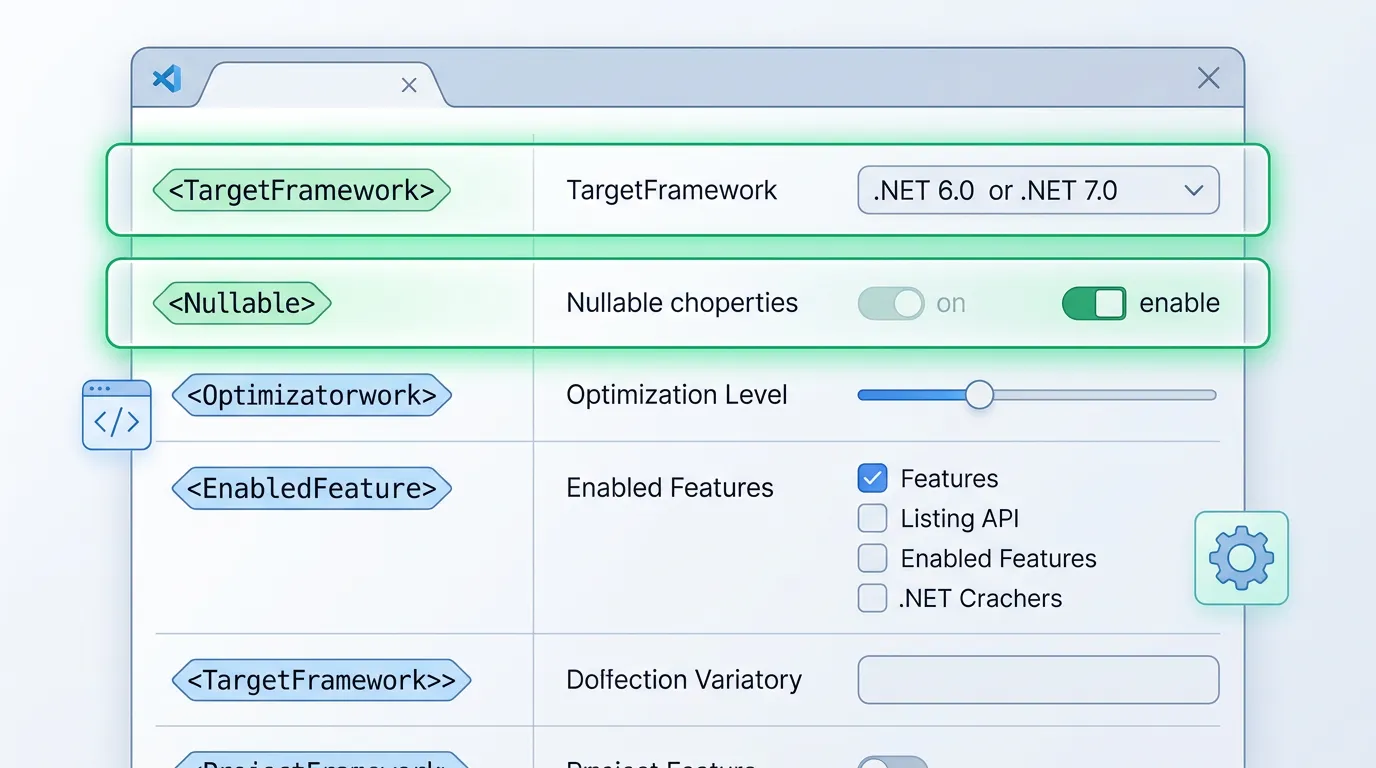Select the <Nullable> tag badge
Screen dimensions: 1376x768
pyautogui.click(x=242, y=303)
